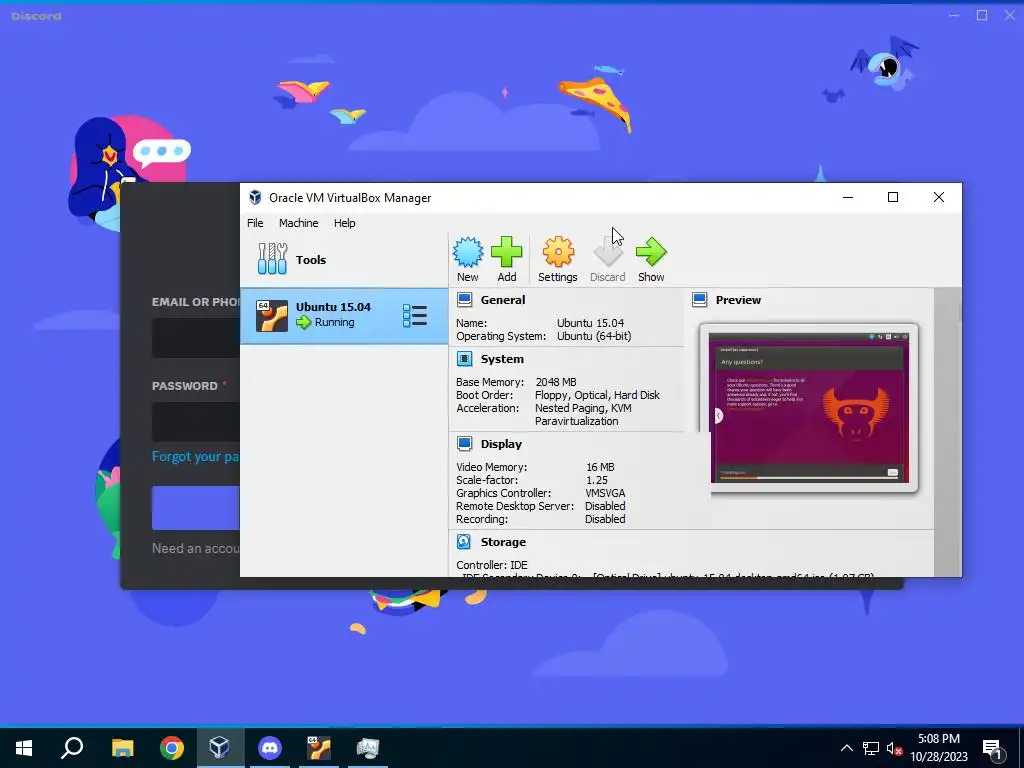Click the New virtual machine icon
Screen dimensions: 1024x768
(x=468, y=252)
